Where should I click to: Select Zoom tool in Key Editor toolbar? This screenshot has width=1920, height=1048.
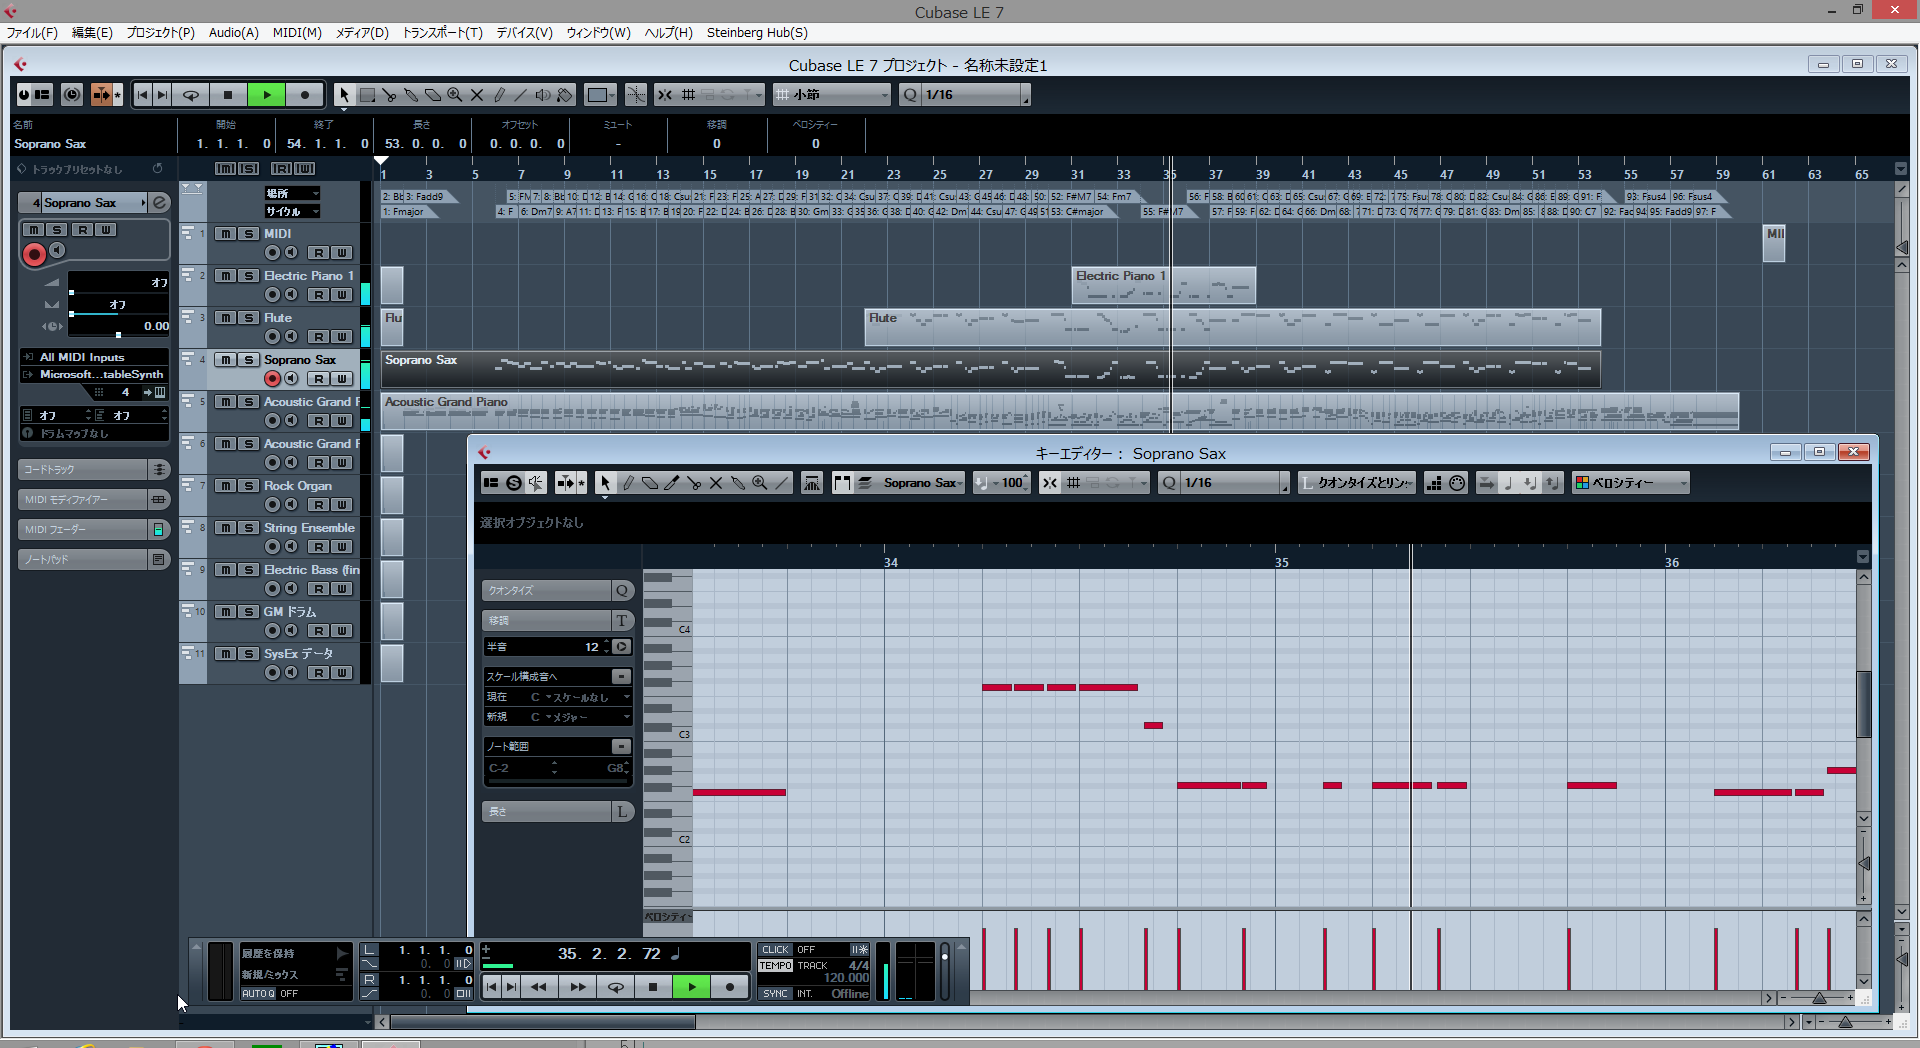(x=759, y=483)
